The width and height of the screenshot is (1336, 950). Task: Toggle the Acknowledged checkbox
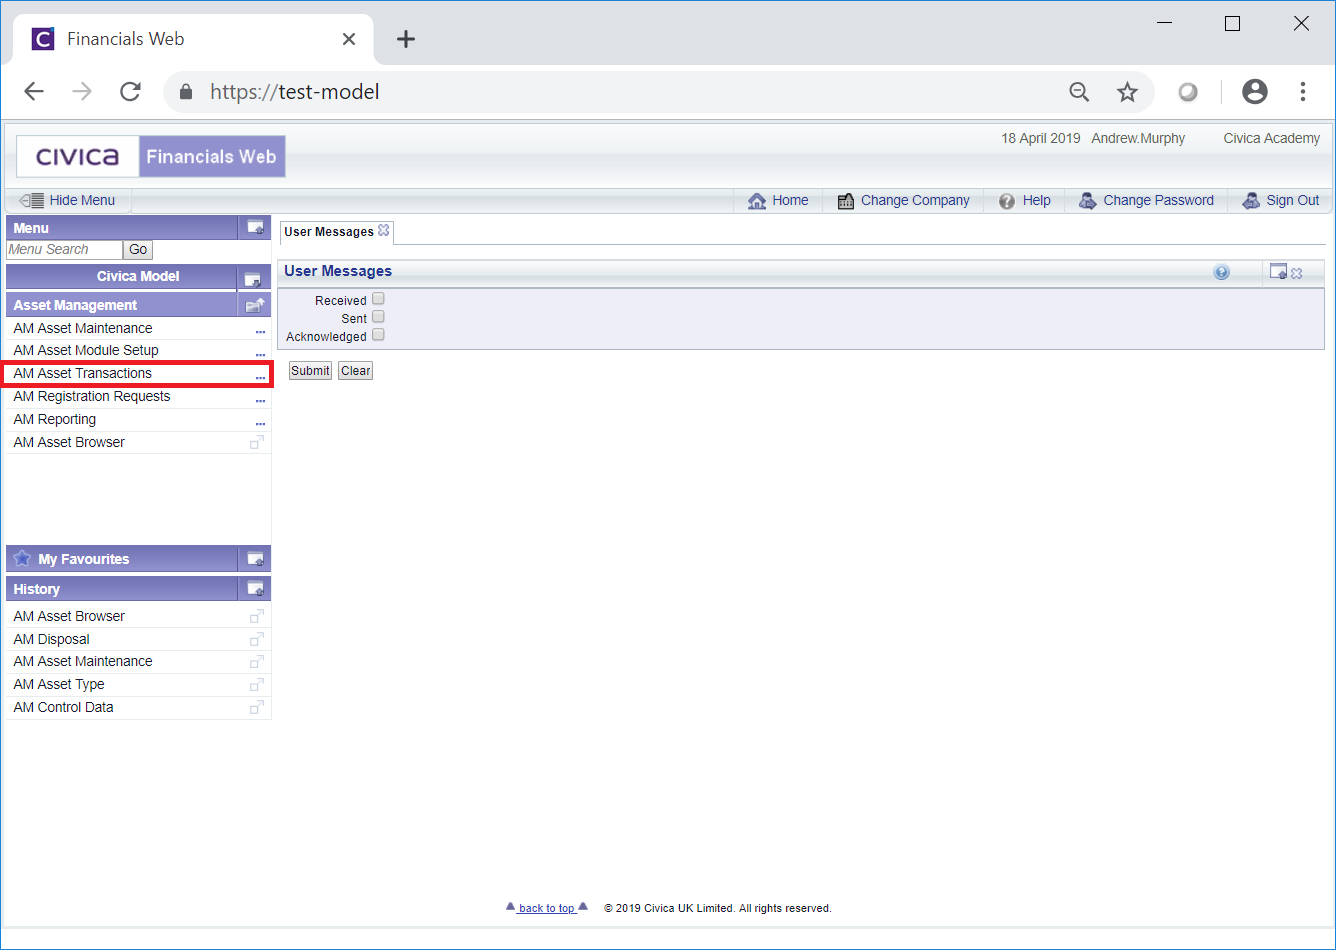(378, 335)
